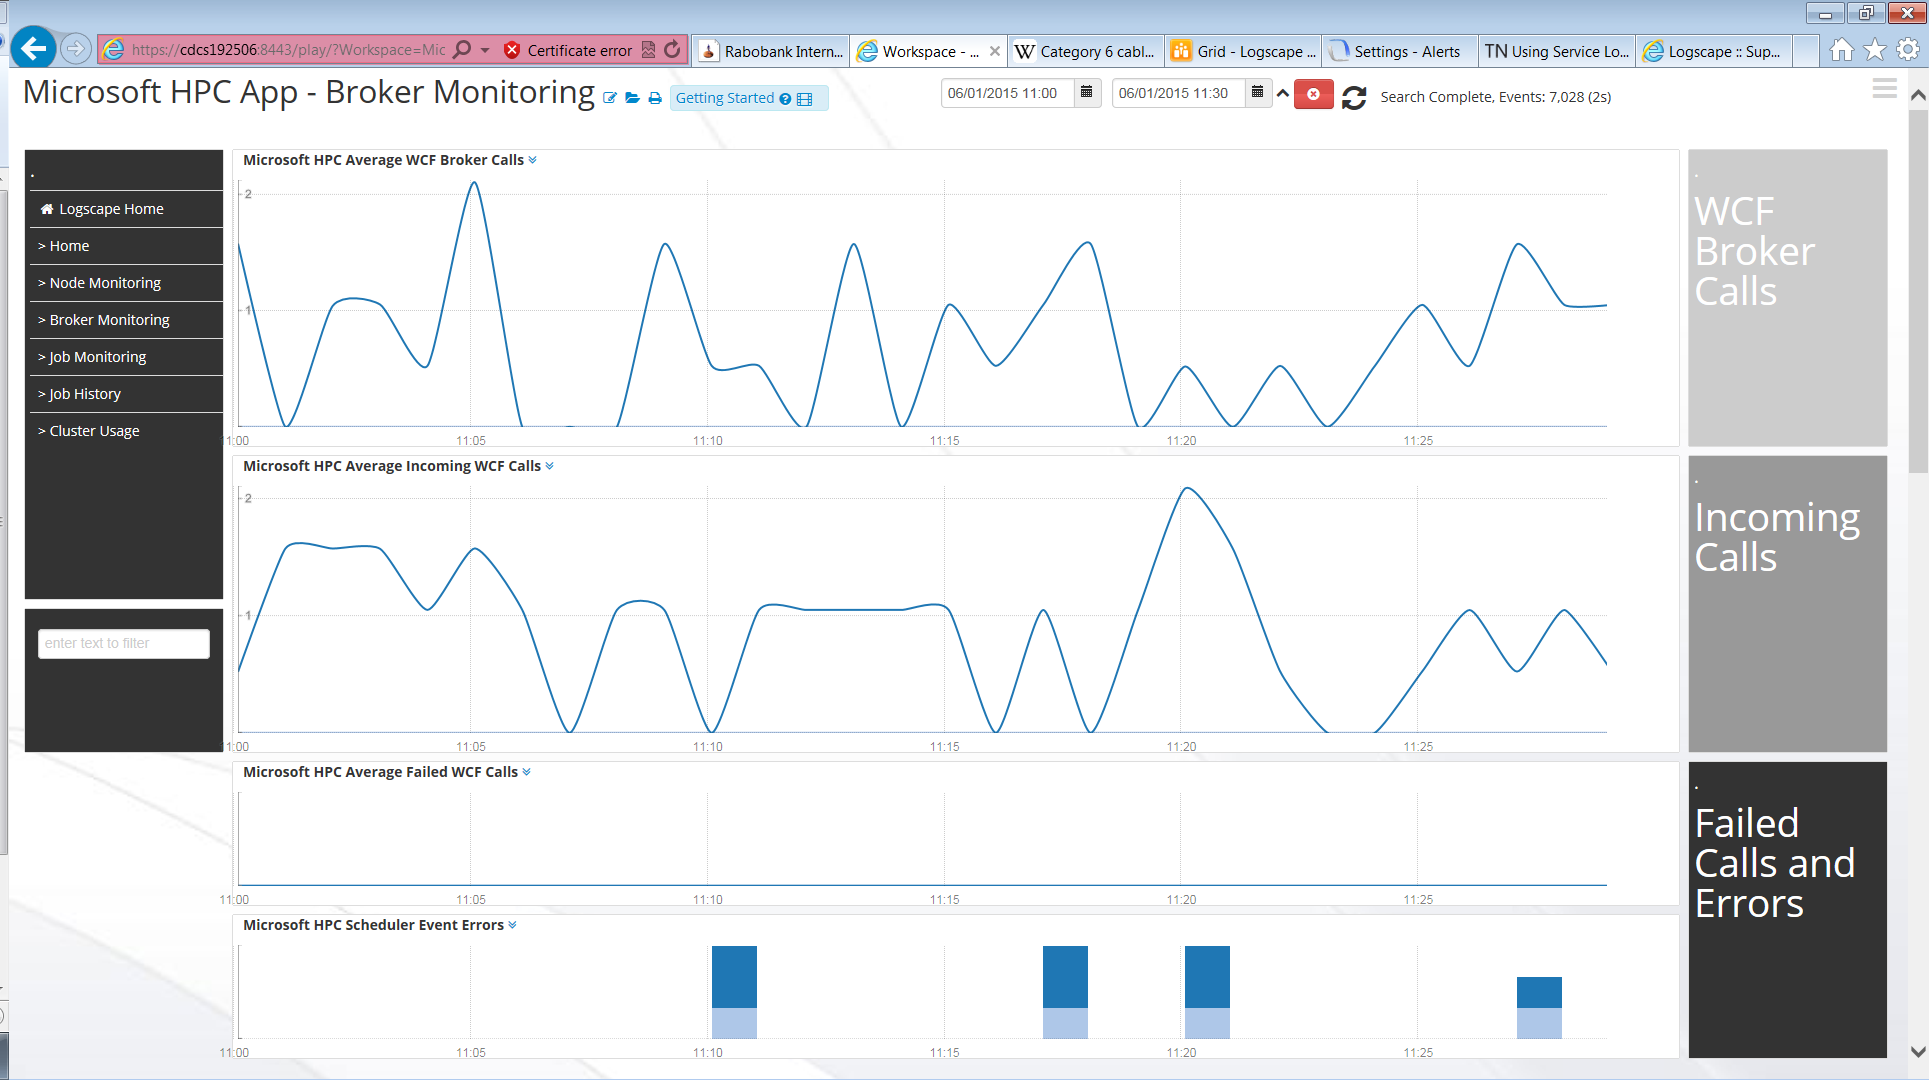This screenshot has width=1929, height=1080.
Task: Open the end date calendar picker
Action: (x=1258, y=93)
